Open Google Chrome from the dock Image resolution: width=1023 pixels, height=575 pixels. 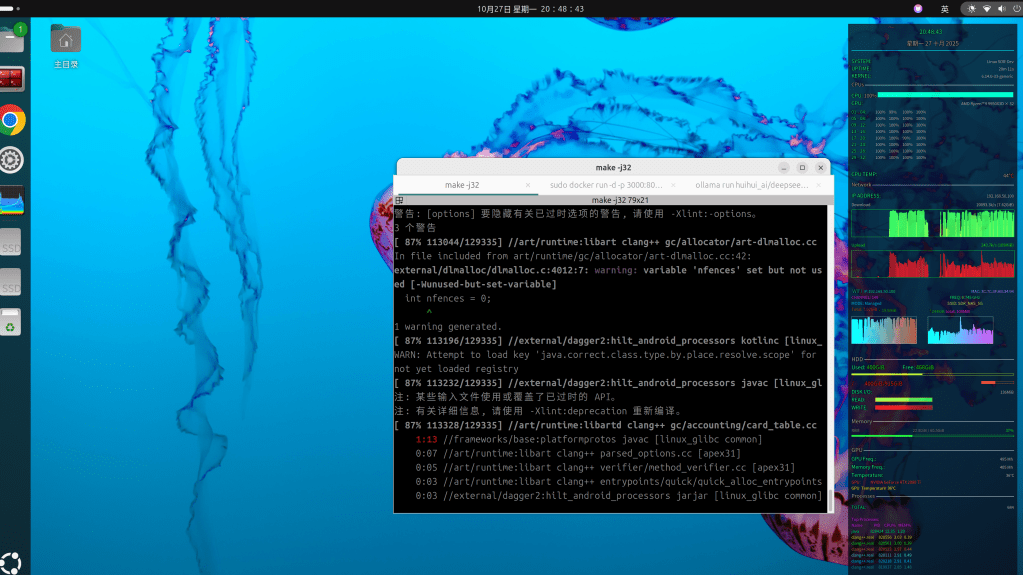tap(12, 121)
